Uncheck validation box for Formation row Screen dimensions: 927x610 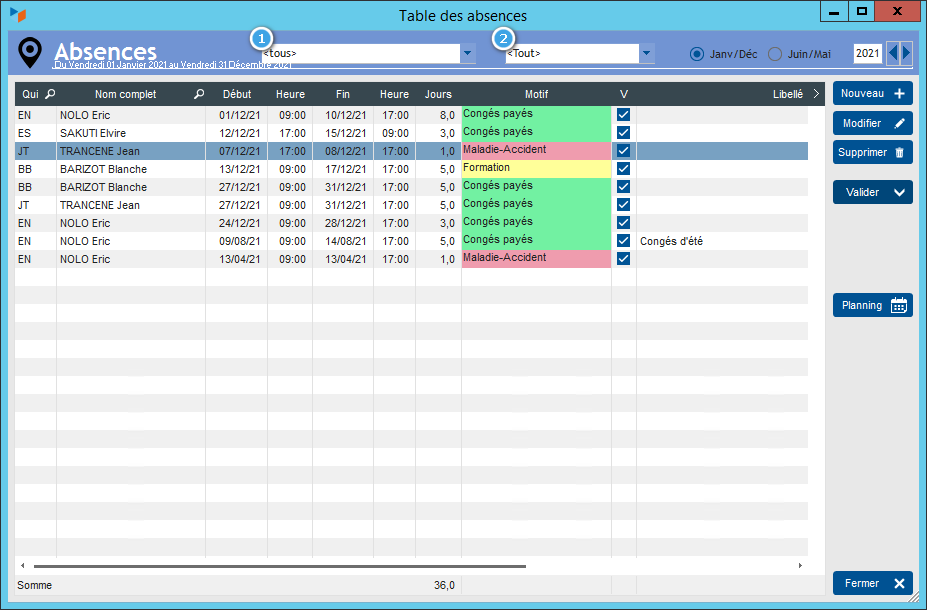point(624,169)
